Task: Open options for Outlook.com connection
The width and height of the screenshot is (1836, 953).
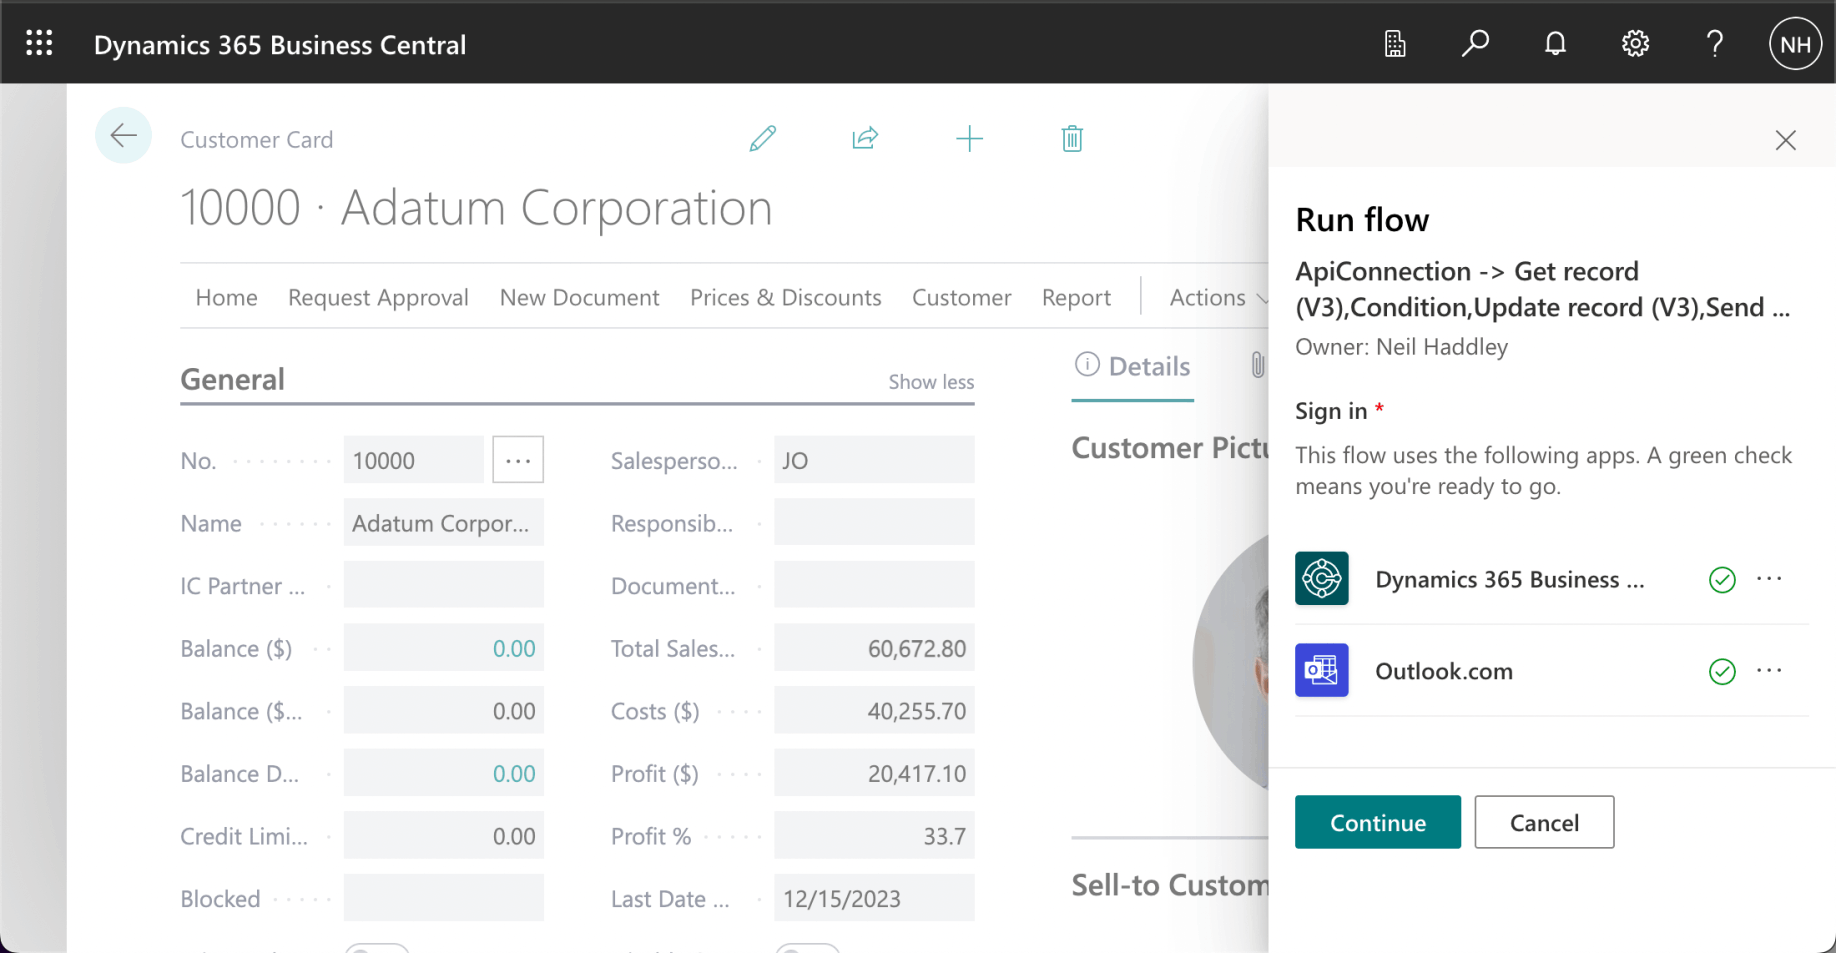Action: [1769, 671]
